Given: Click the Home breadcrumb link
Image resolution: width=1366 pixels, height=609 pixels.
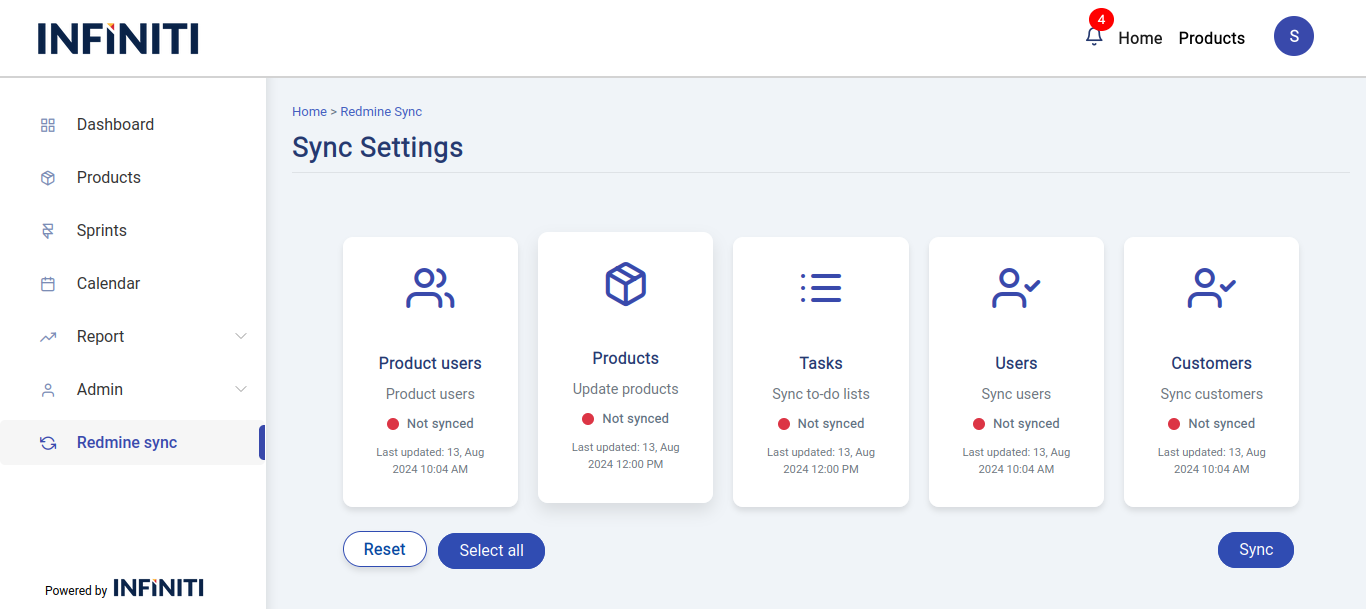Looking at the screenshot, I should (309, 112).
